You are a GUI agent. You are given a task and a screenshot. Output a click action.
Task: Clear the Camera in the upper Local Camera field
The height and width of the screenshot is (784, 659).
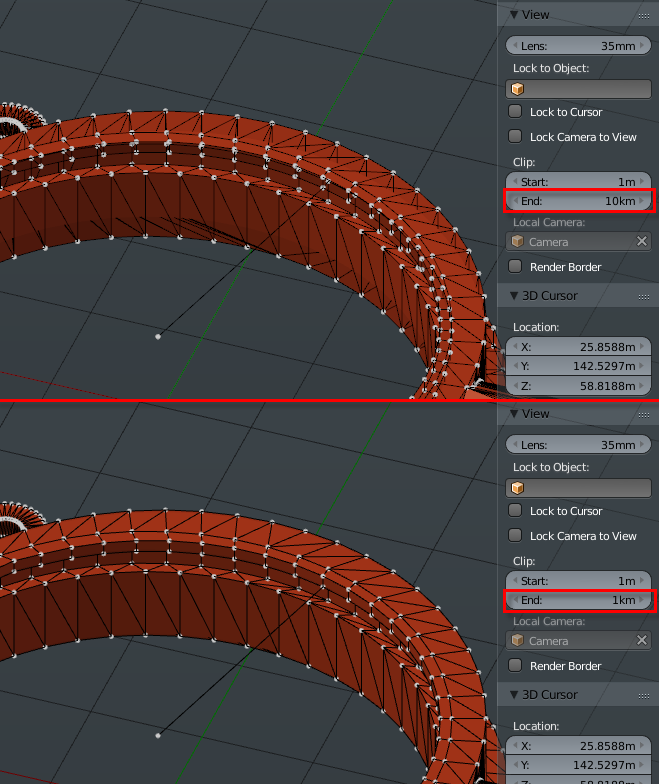click(x=642, y=242)
